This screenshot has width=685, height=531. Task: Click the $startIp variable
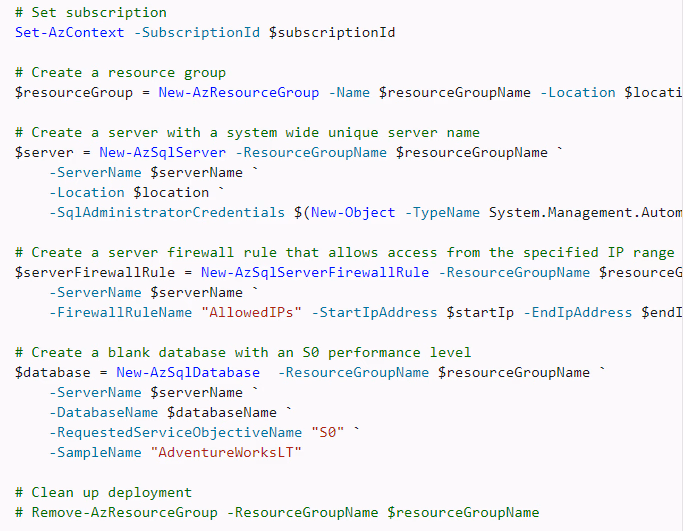click(x=480, y=313)
